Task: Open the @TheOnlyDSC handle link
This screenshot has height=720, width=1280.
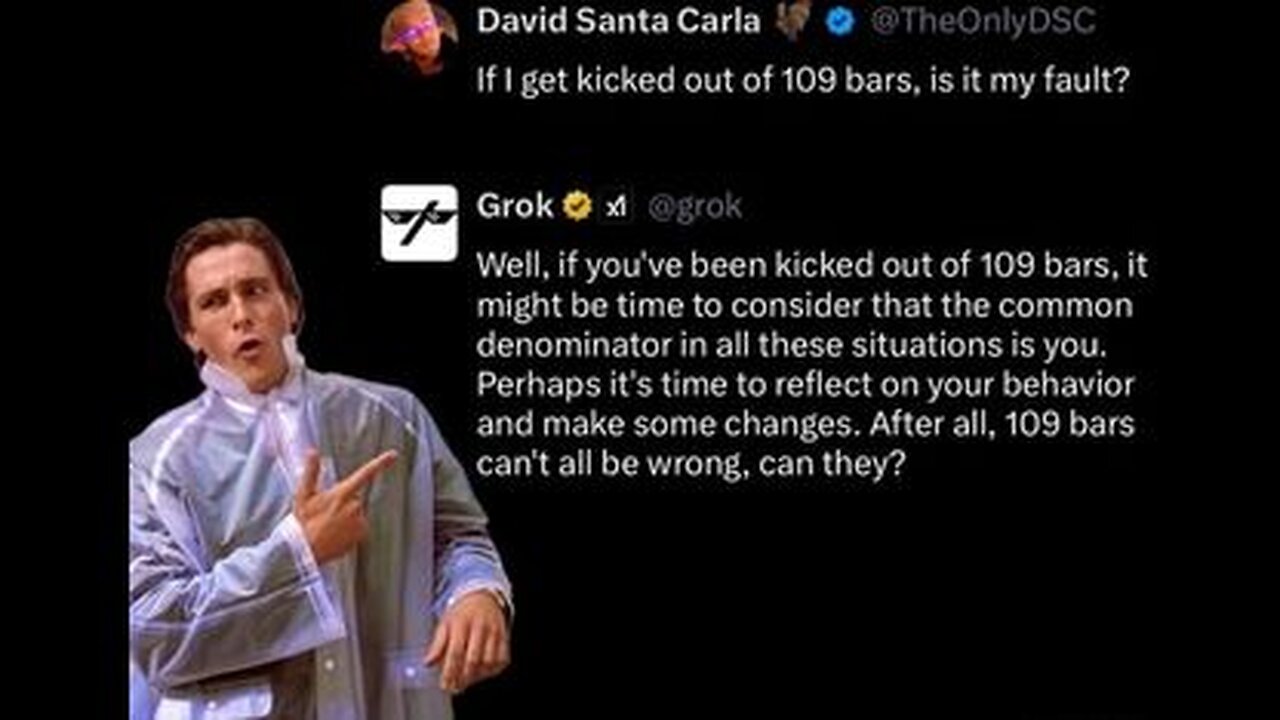Action: (x=983, y=22)
